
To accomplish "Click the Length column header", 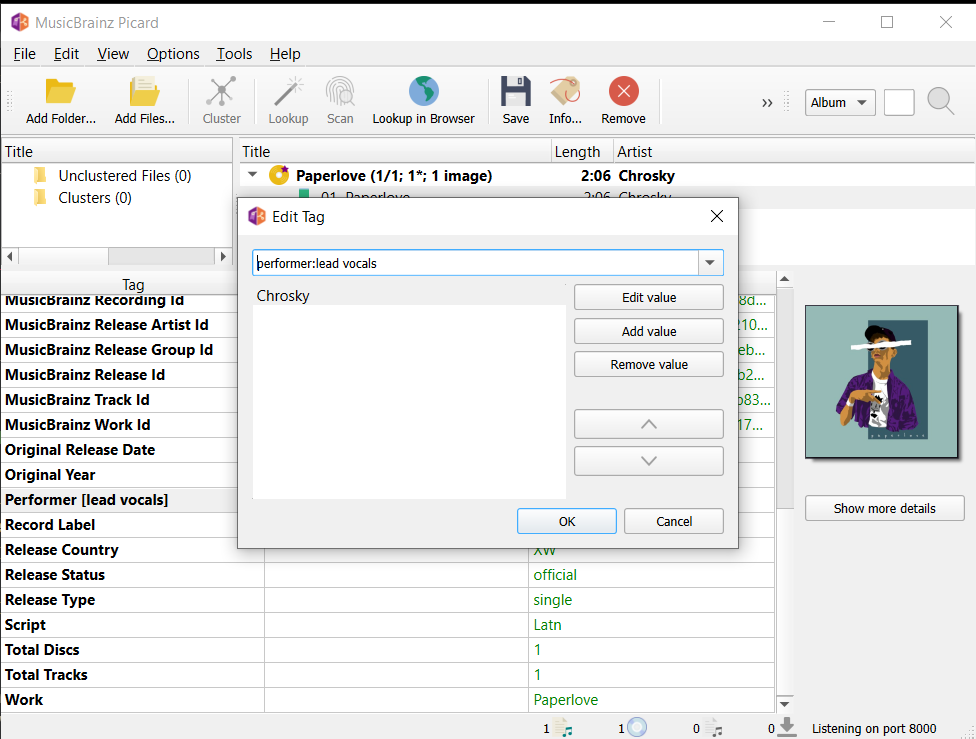I will pos(583,151).
